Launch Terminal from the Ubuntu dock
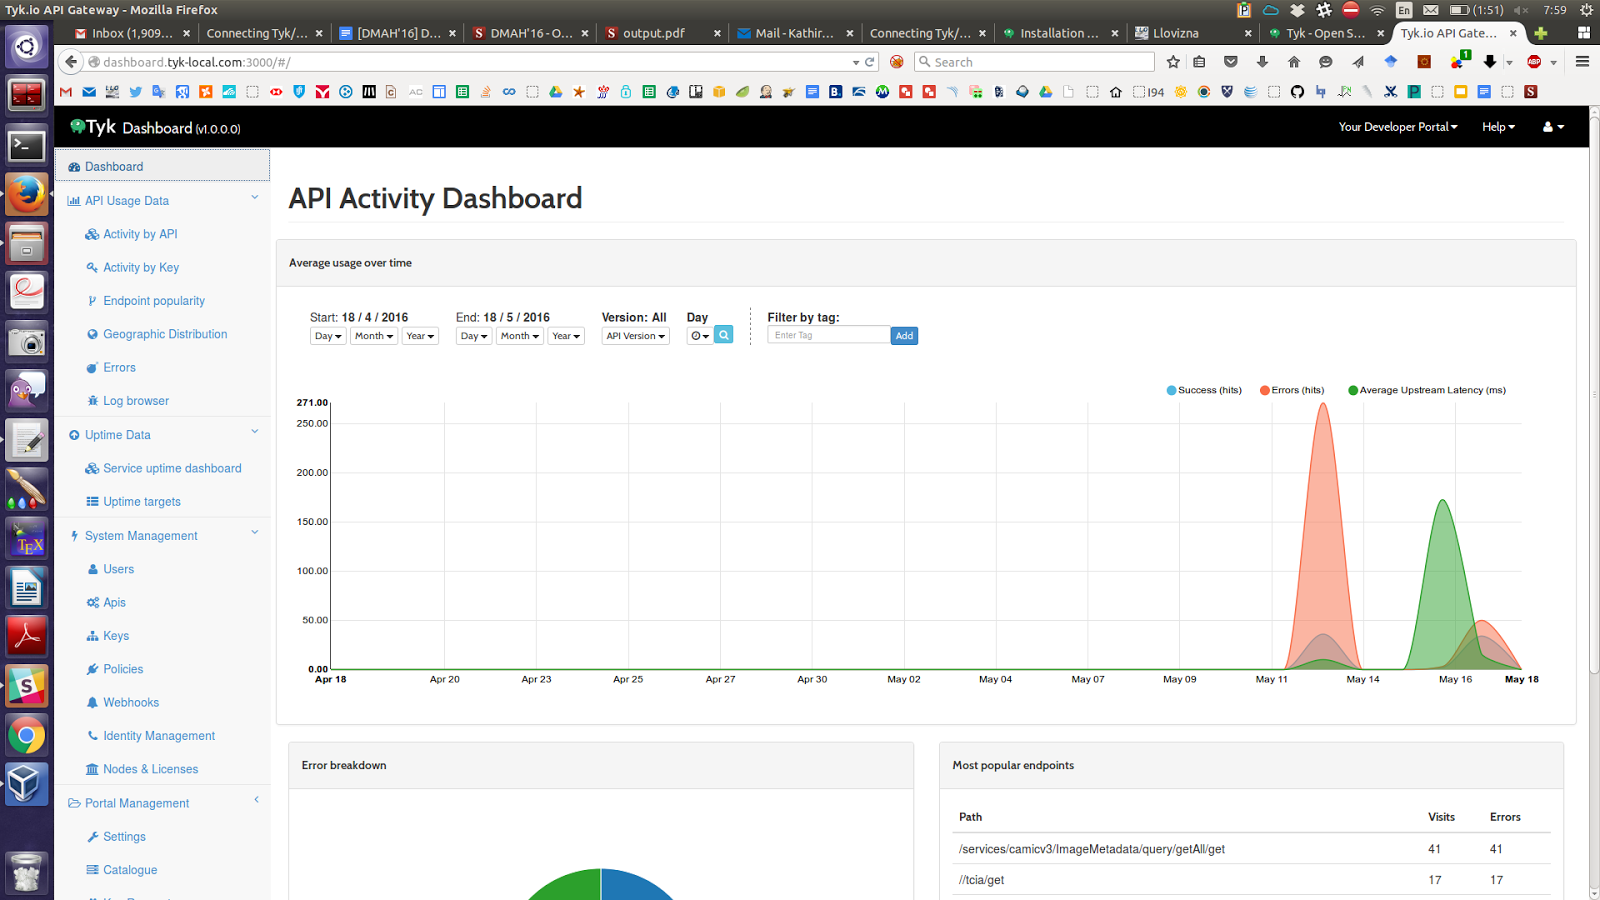1600x900 pixels. click(x=26, y=146)
